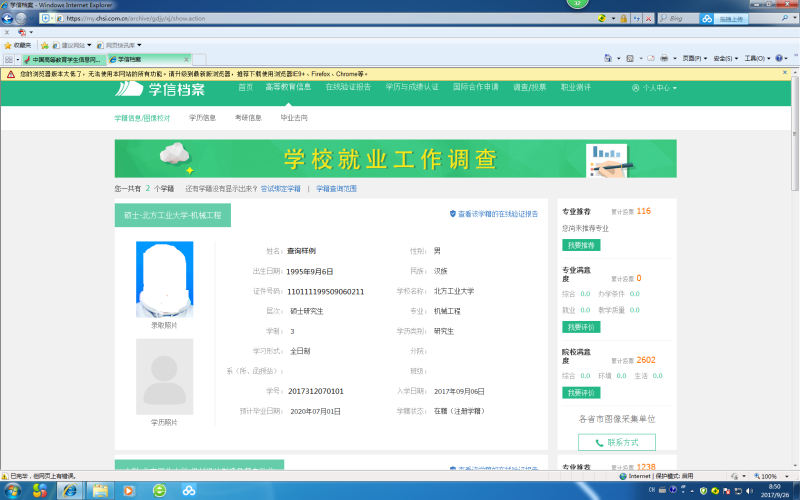
Task: Click the 收藏夹 favorites star icon
Action: pos(8,45)
